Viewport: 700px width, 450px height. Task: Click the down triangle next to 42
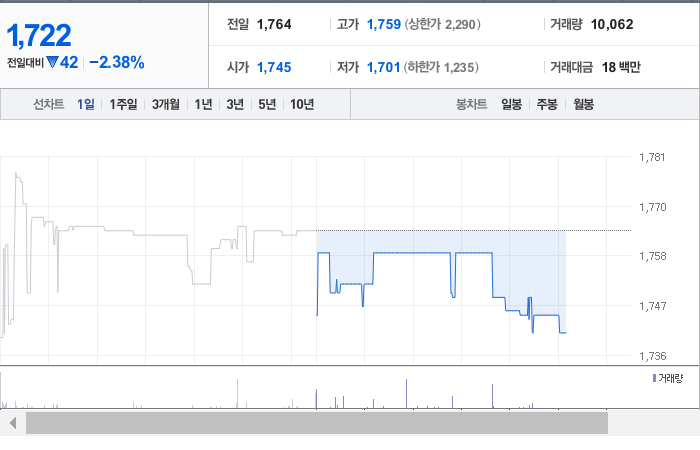tap(52, 62)
